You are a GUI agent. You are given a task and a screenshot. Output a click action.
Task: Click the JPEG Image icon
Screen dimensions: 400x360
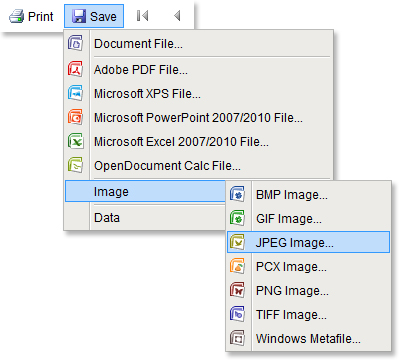238,242
